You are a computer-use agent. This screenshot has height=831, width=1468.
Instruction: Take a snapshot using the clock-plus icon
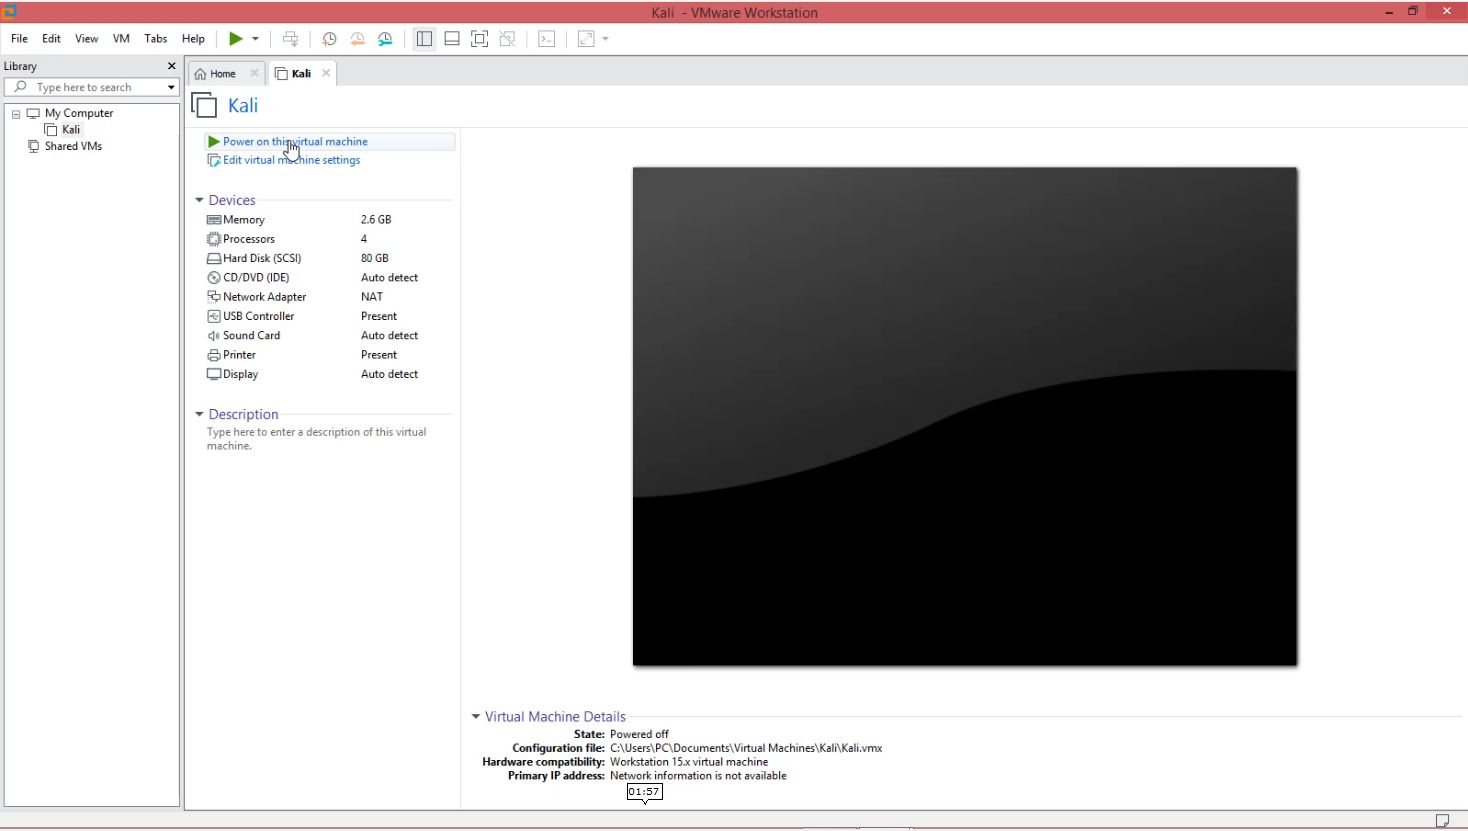coord(329,39)
